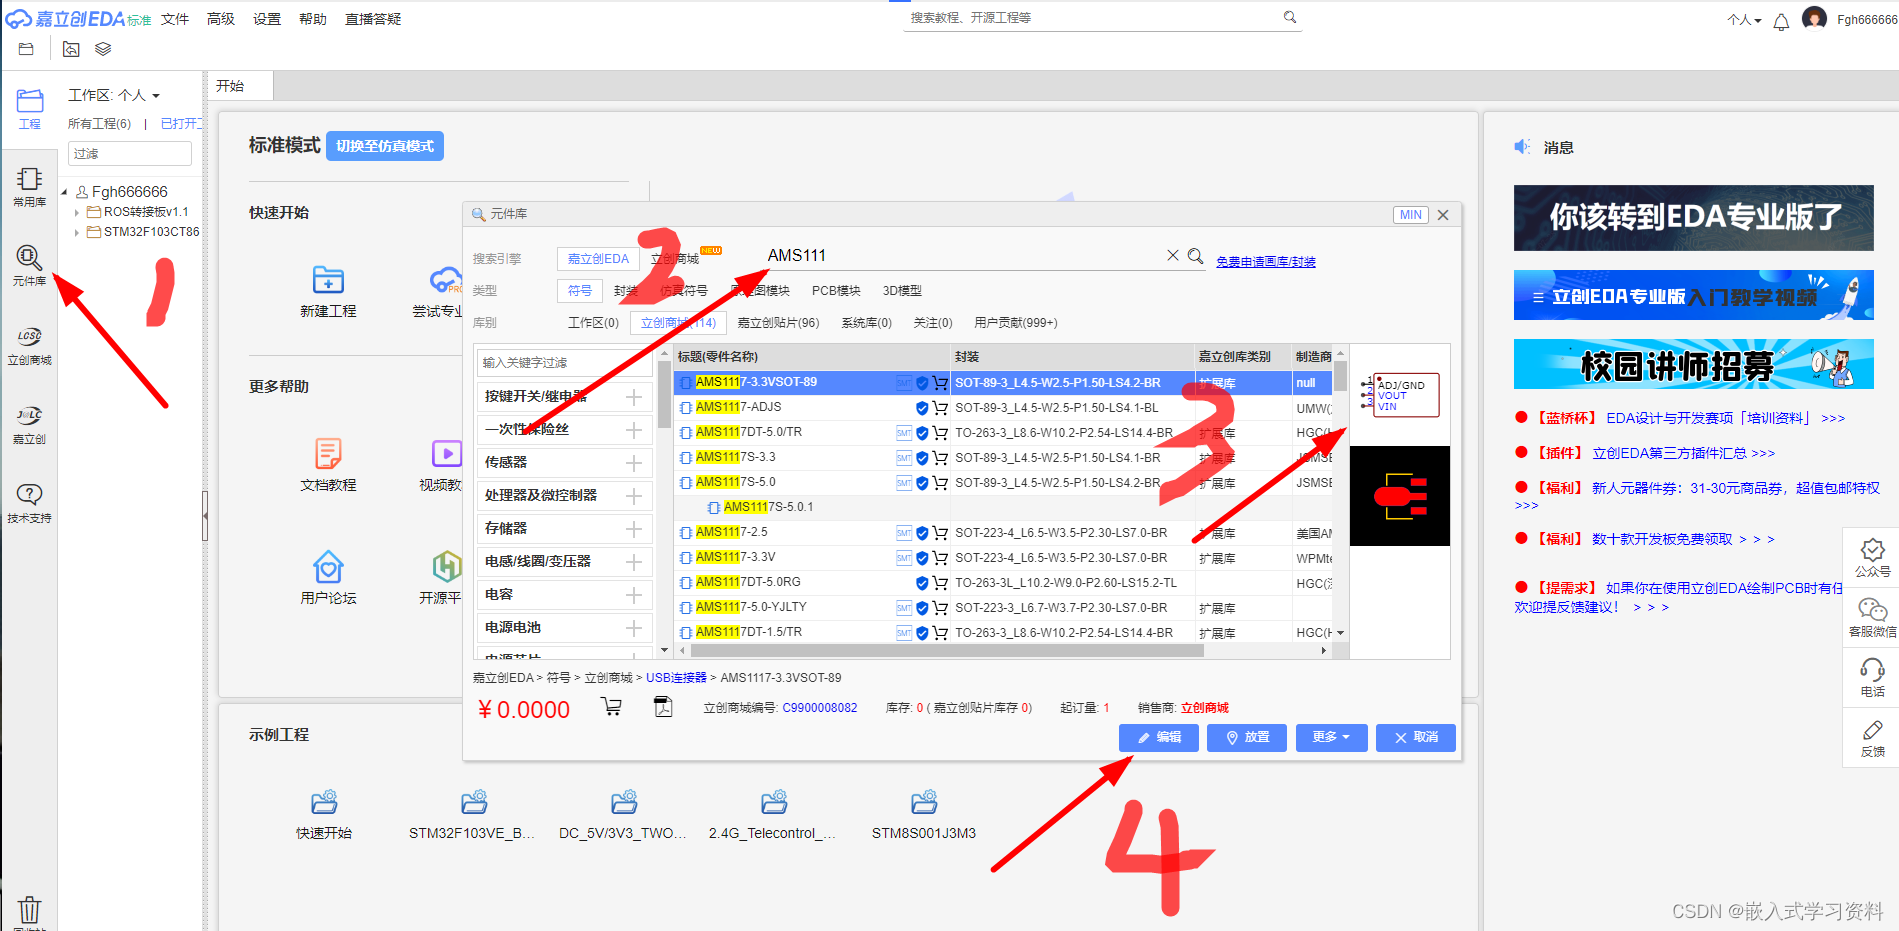Image resolution: width=1899 pixels, height=931 pixels.
Task: Click the category list vertical scrollbar
Action: point(664,394)
